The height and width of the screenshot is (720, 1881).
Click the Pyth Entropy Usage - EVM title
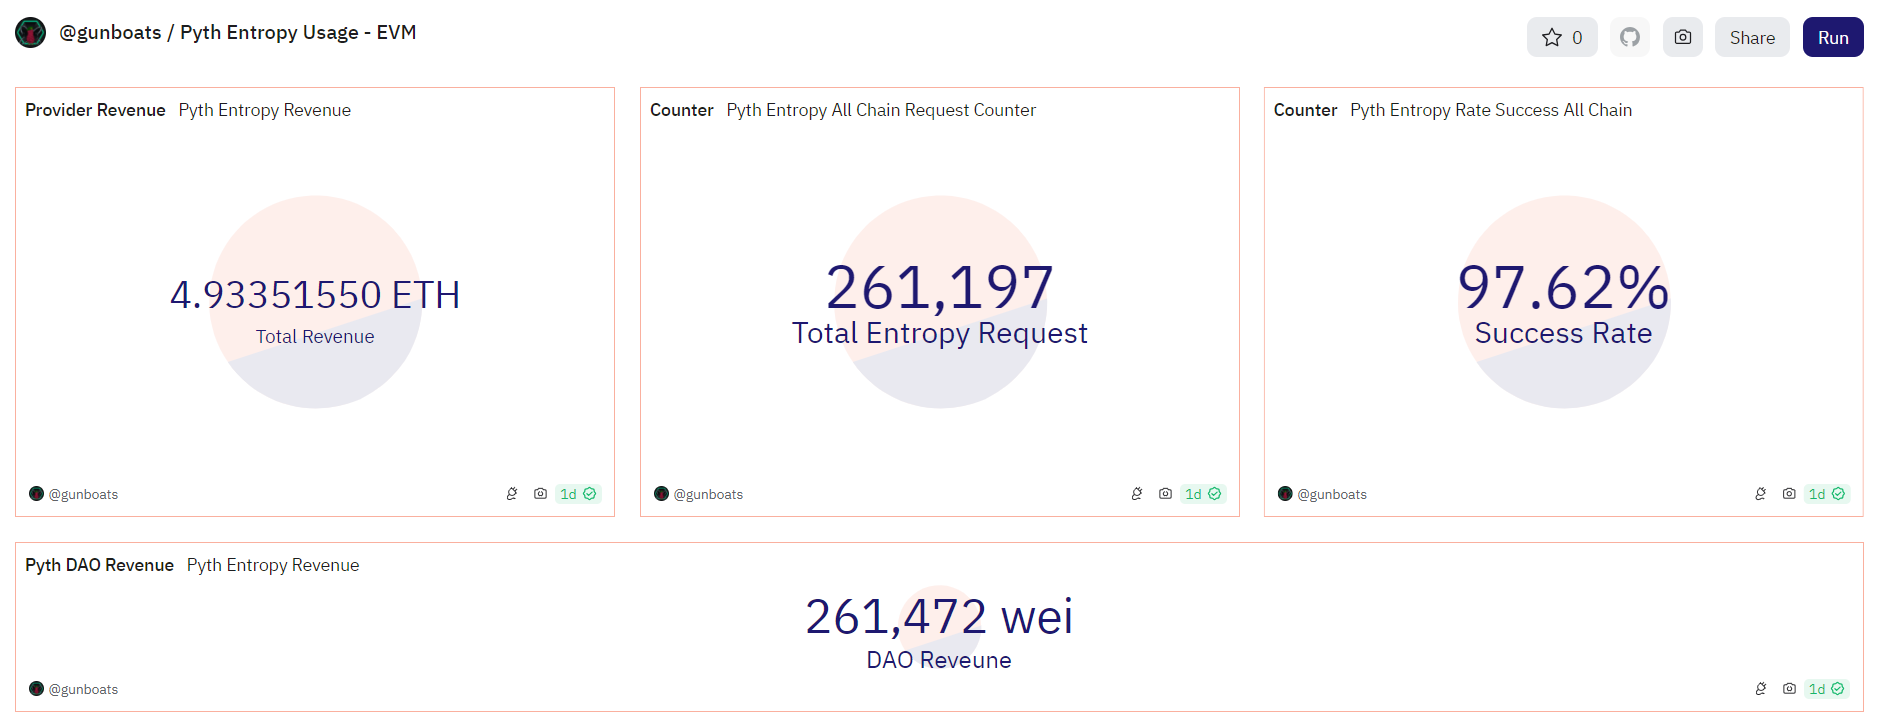click(x=298, y=32)
